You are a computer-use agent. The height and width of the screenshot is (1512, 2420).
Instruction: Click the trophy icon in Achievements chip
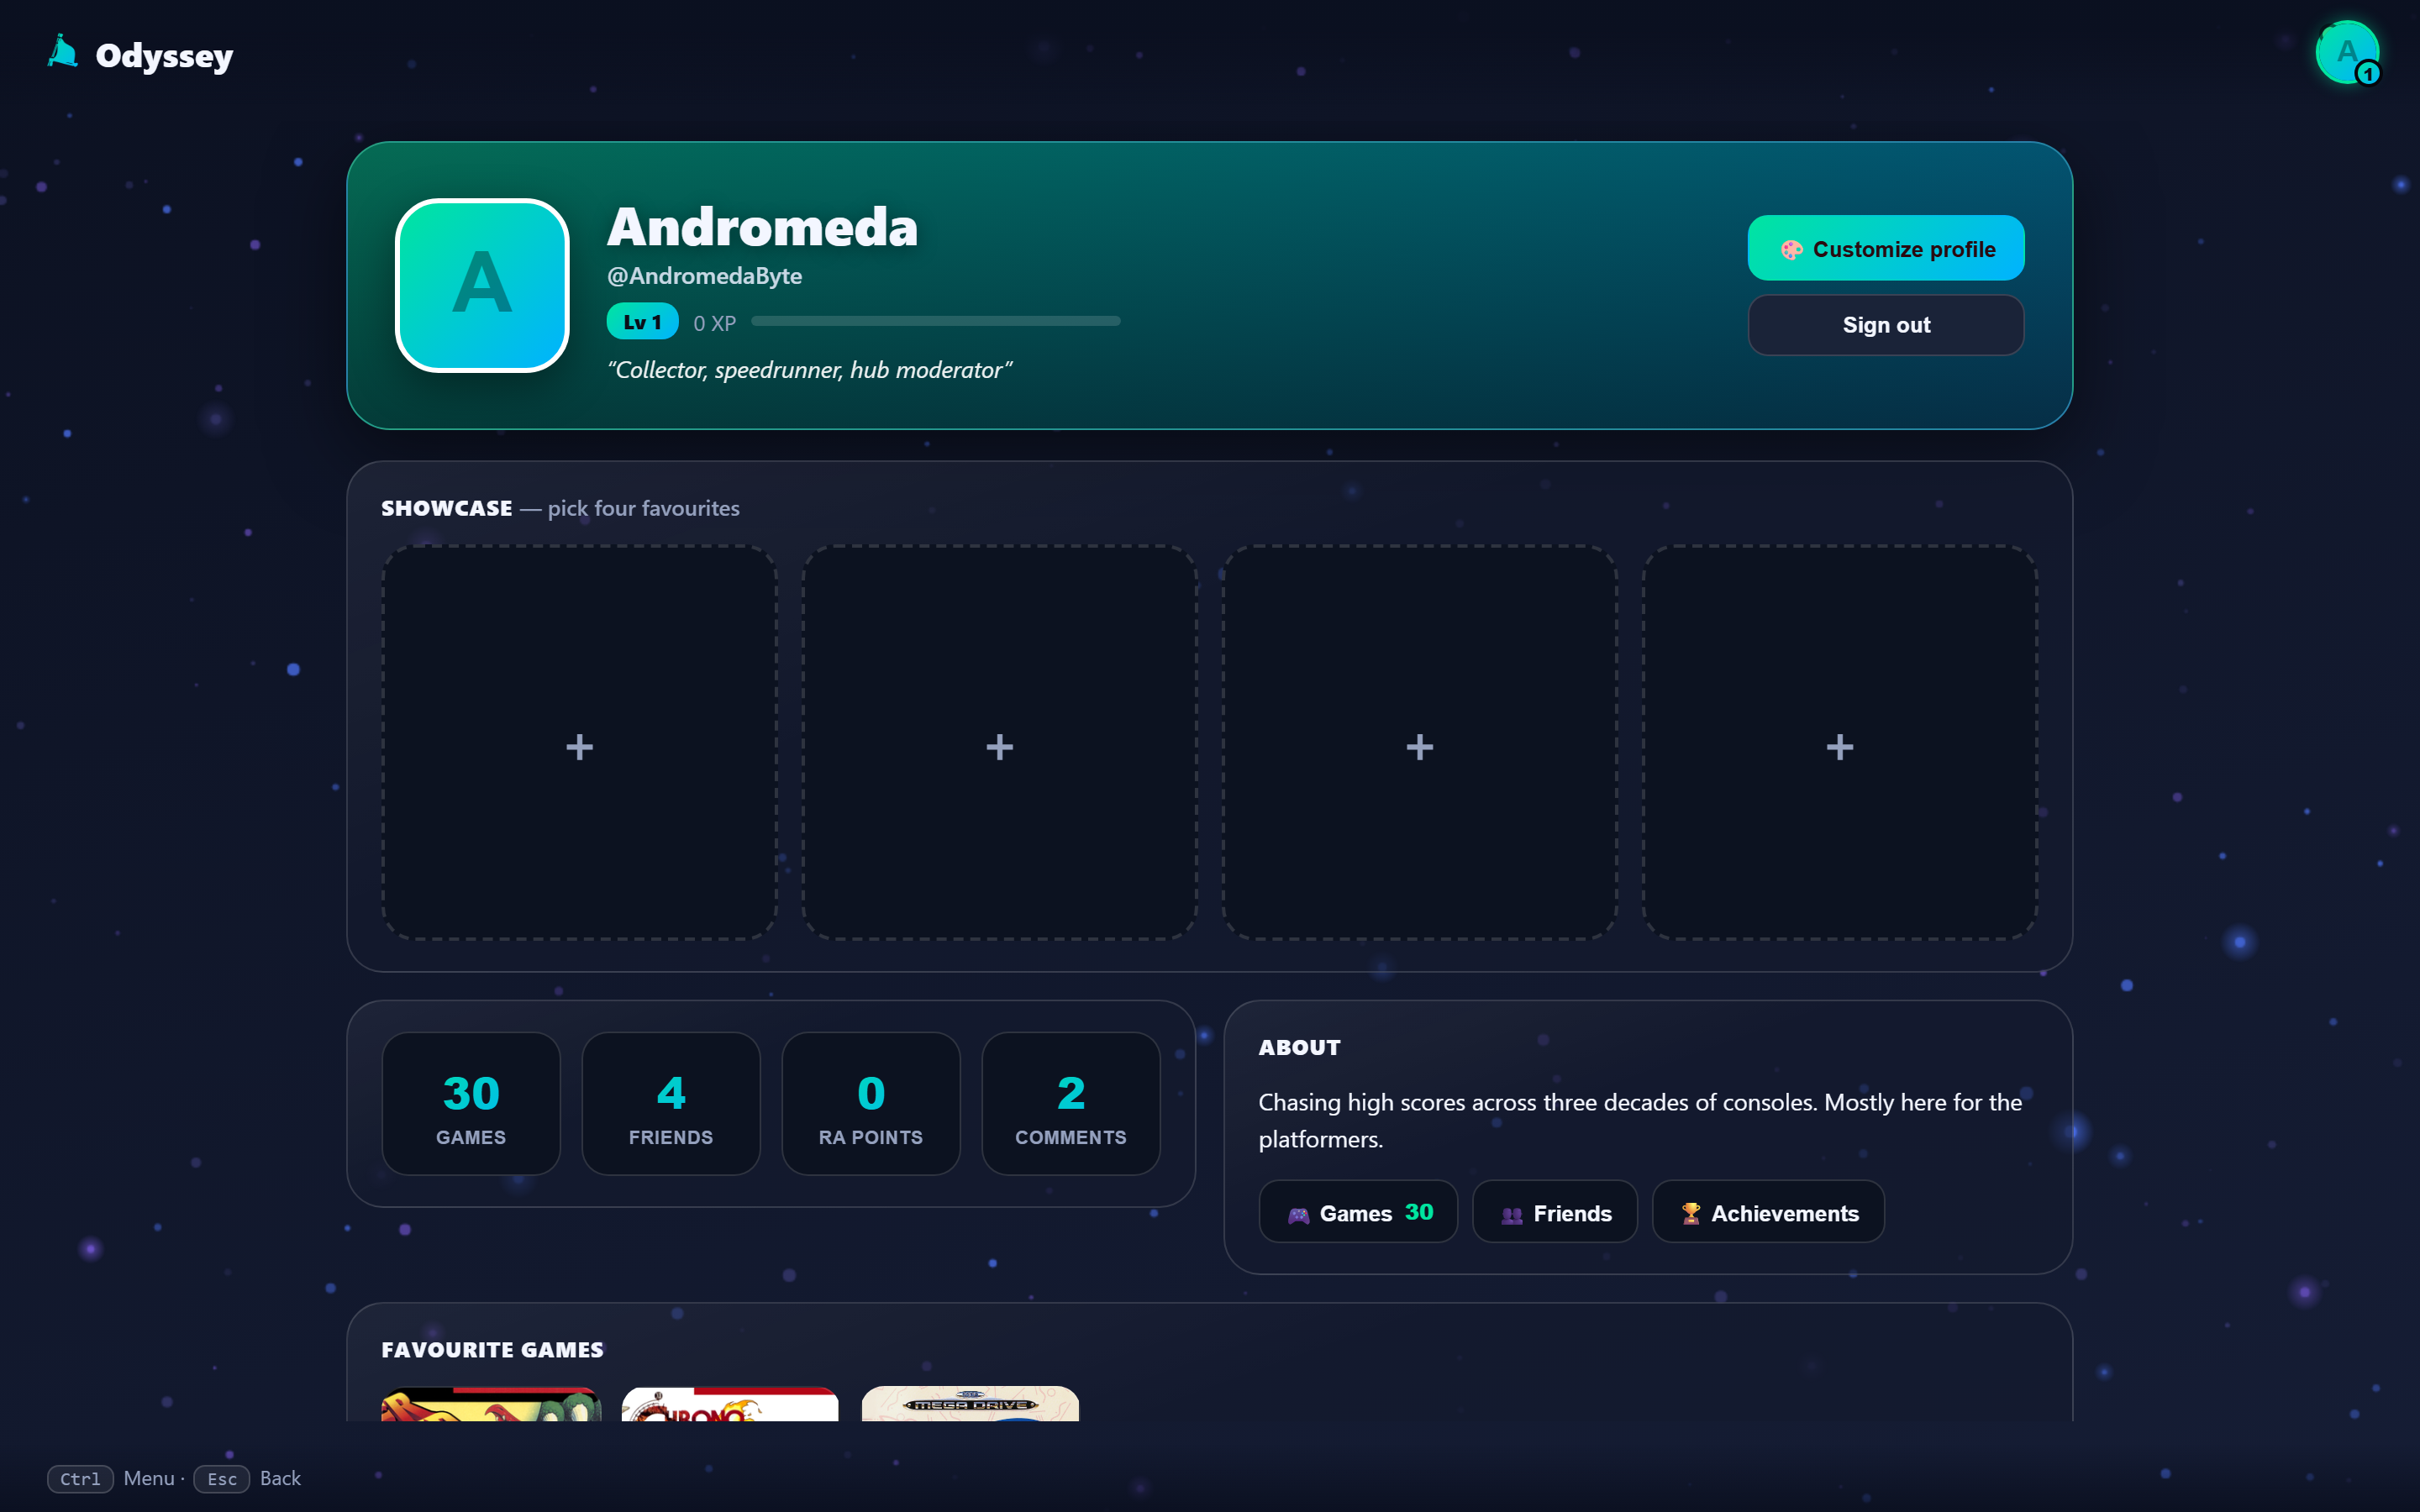[x=1690, y=1213]
